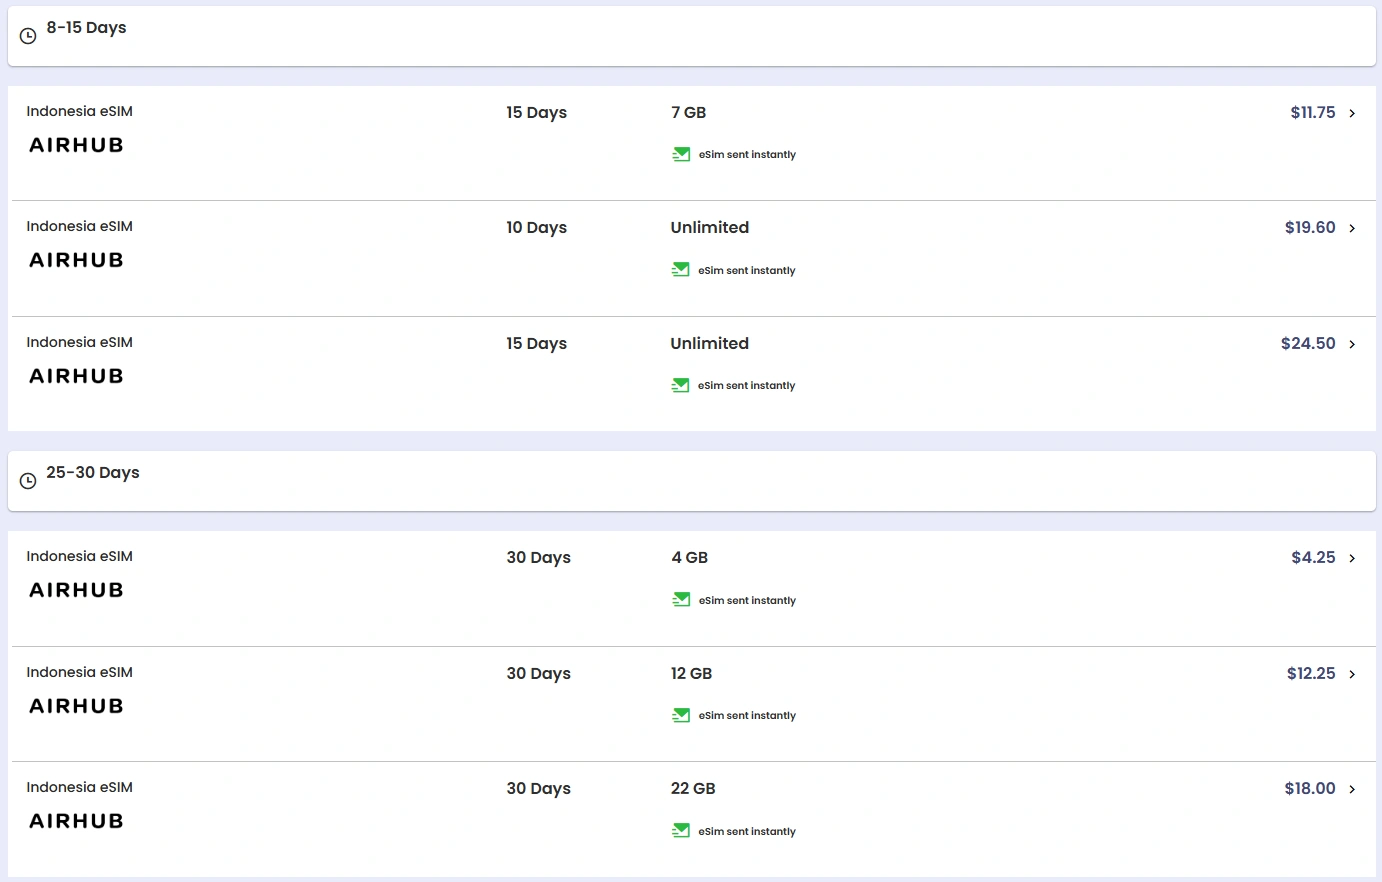This screenshot has height=882, width=1382.
Task: Click Indonesia eSIM title of 4 GB plan
Action: tap(79, 557)
